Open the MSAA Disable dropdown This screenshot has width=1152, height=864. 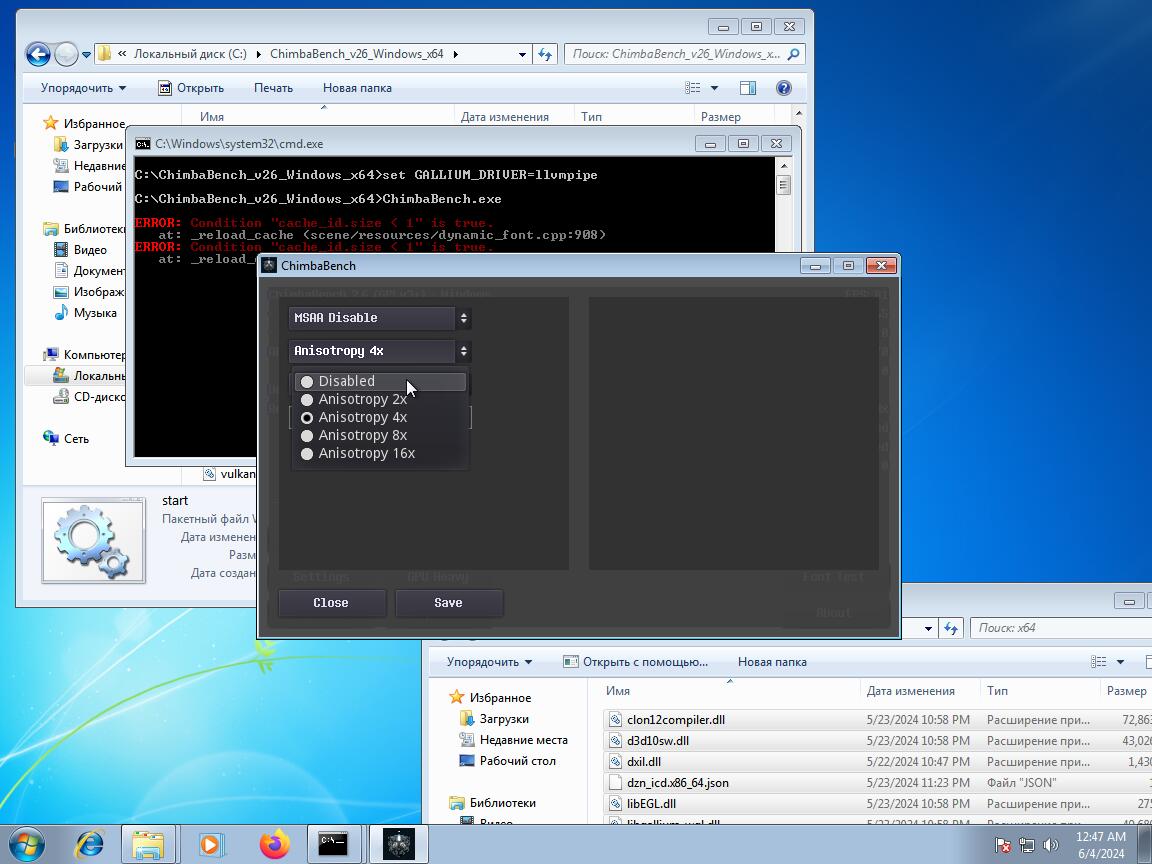tap(379, 318)
